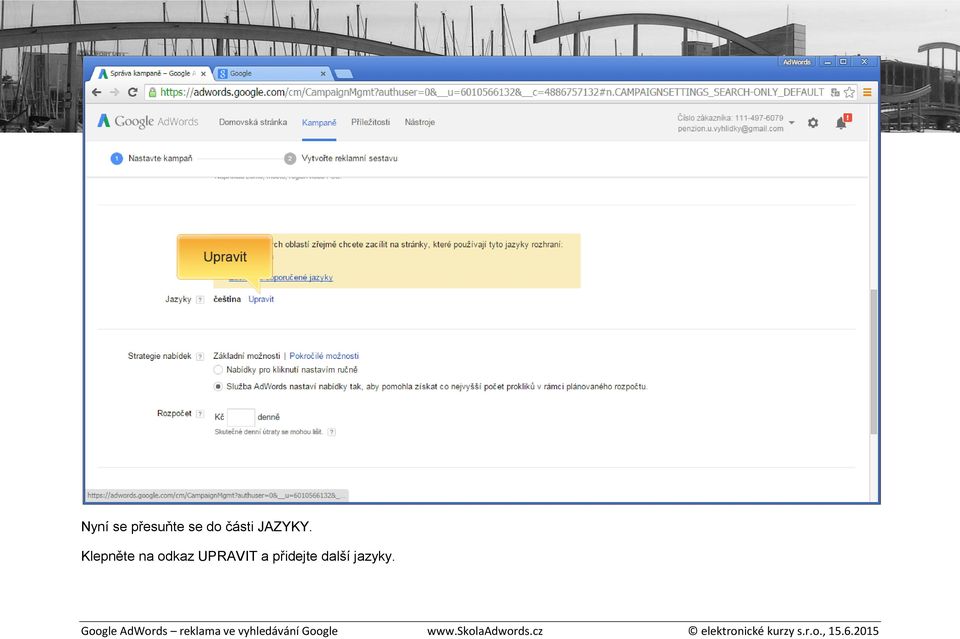Select the automatic AdWords bidding radio option

(218, 387)
